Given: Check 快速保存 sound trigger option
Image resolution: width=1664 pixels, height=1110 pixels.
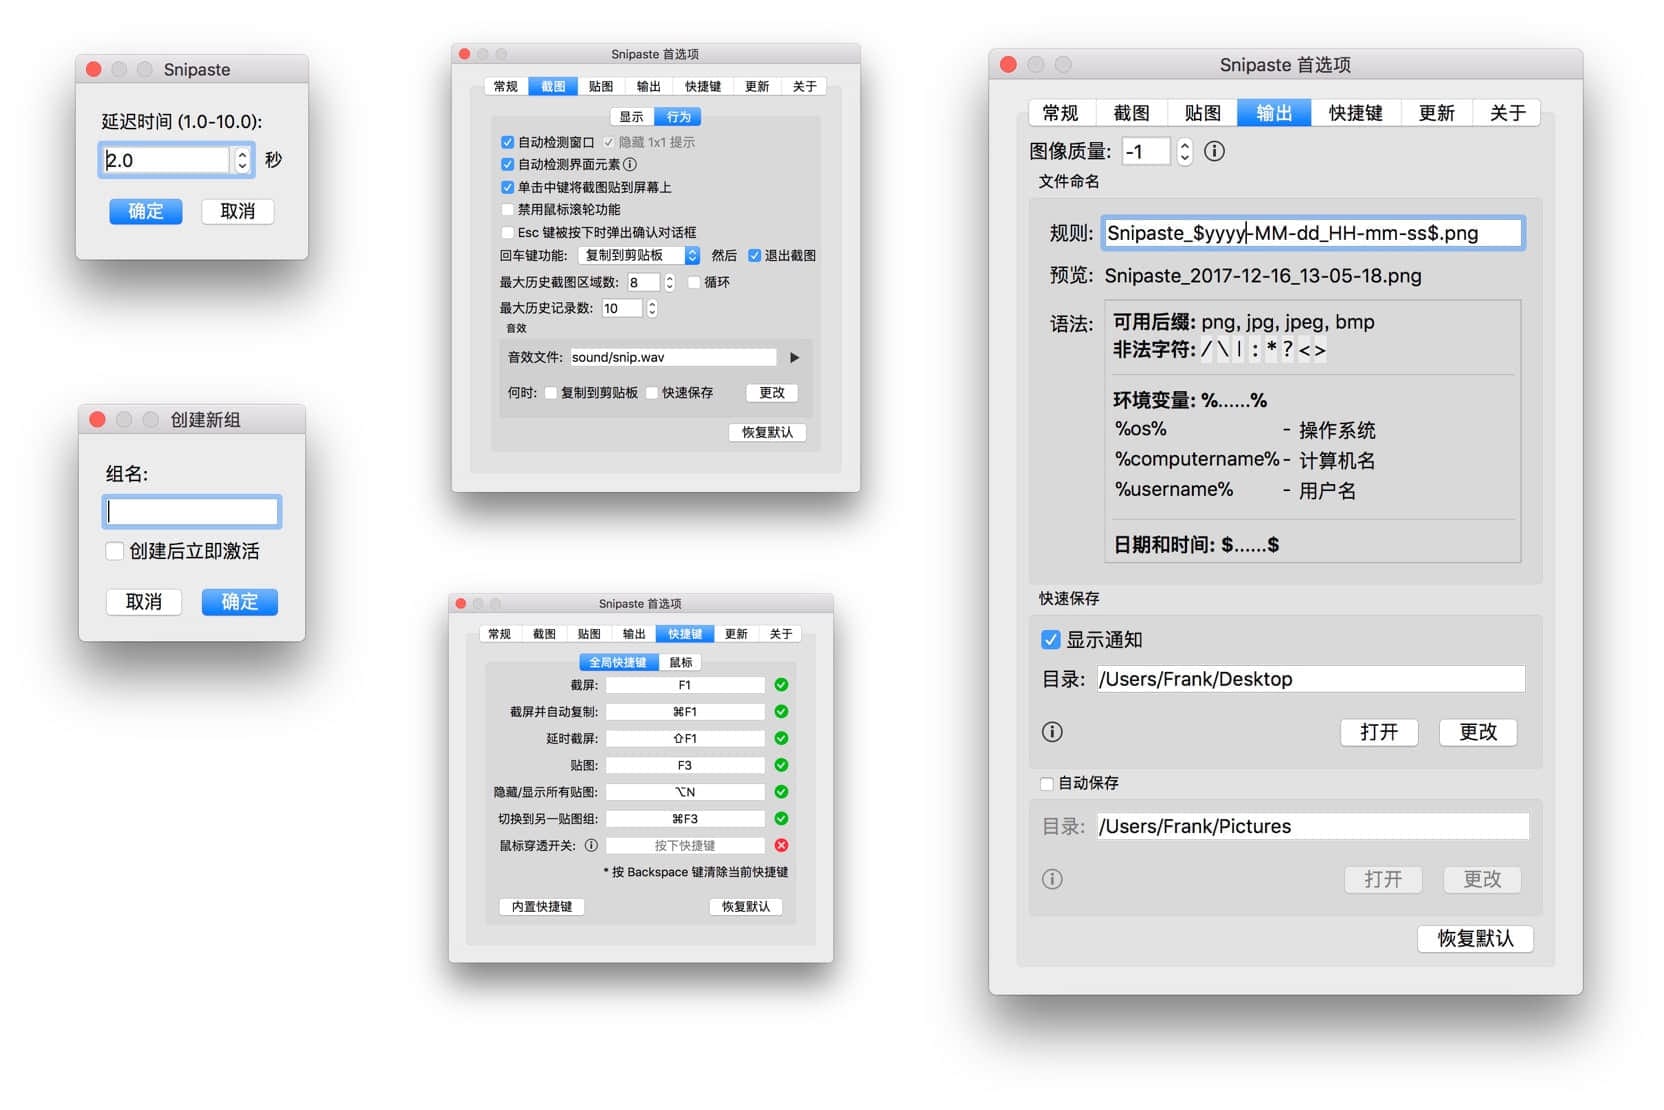Looking at the screenshot, I should pyautogui.click(x=651, y=393).
